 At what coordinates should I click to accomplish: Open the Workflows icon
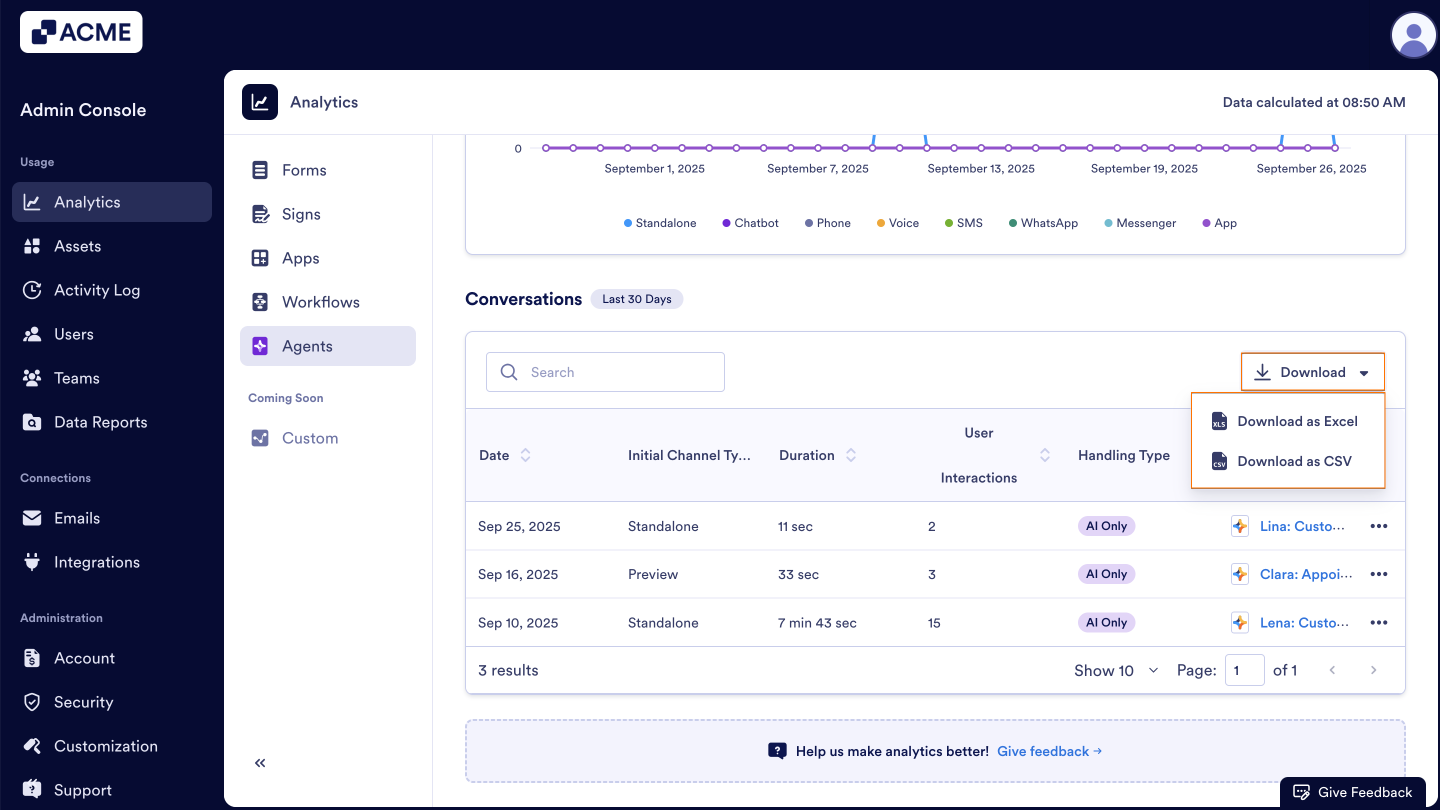click(x=259, y=302)
